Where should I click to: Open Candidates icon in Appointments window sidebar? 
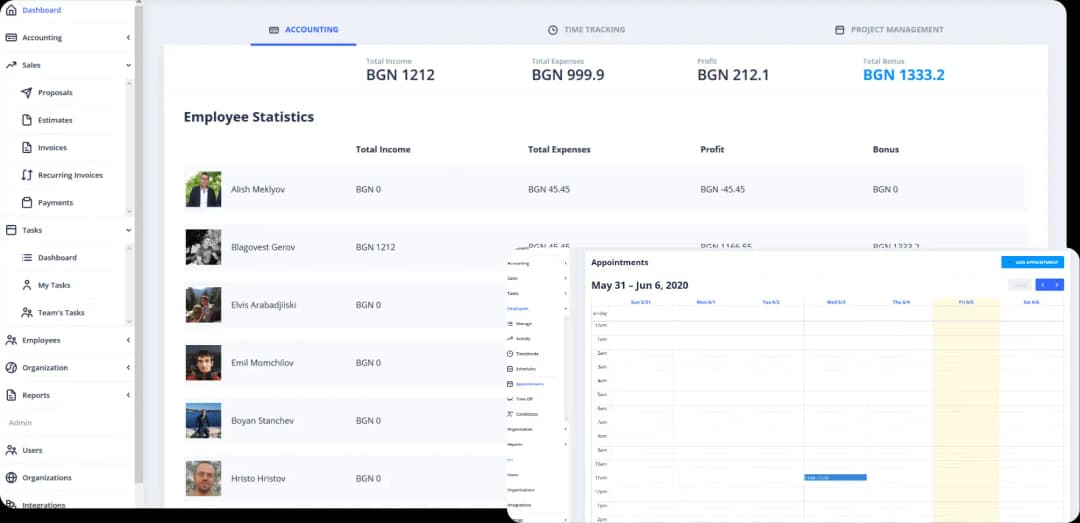coord(510,414)
